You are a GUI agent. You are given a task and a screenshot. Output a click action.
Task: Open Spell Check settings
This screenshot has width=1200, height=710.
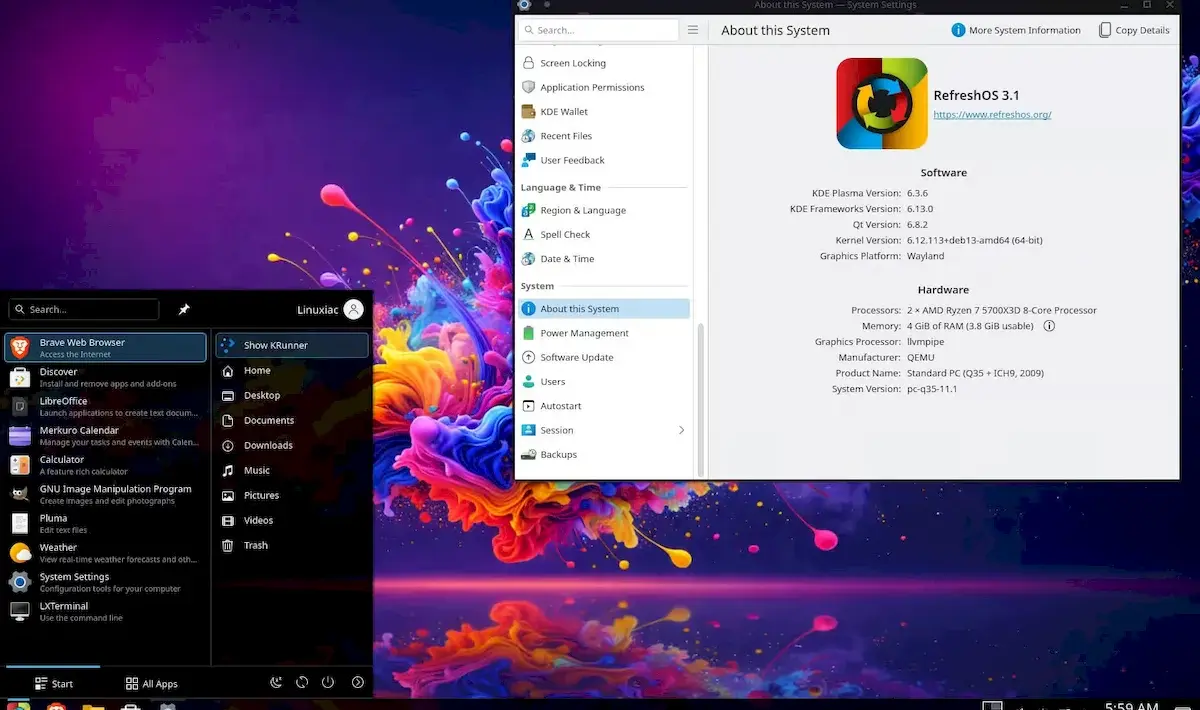(x=603, y=234)
